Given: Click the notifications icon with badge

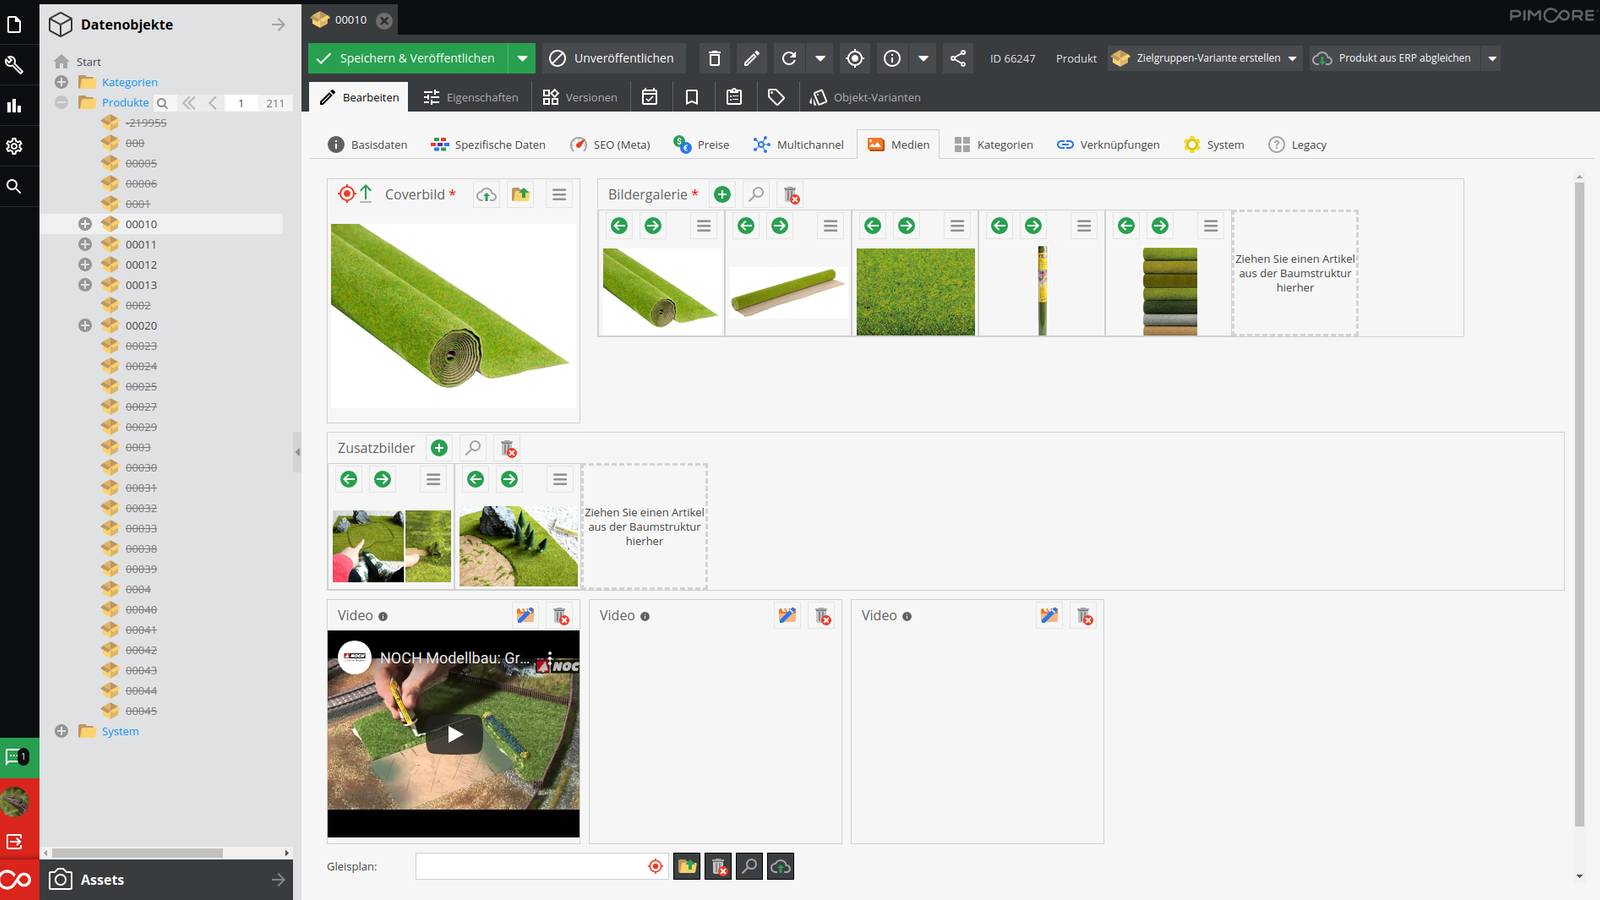Looking at the screenshot, I should [16, 757].
